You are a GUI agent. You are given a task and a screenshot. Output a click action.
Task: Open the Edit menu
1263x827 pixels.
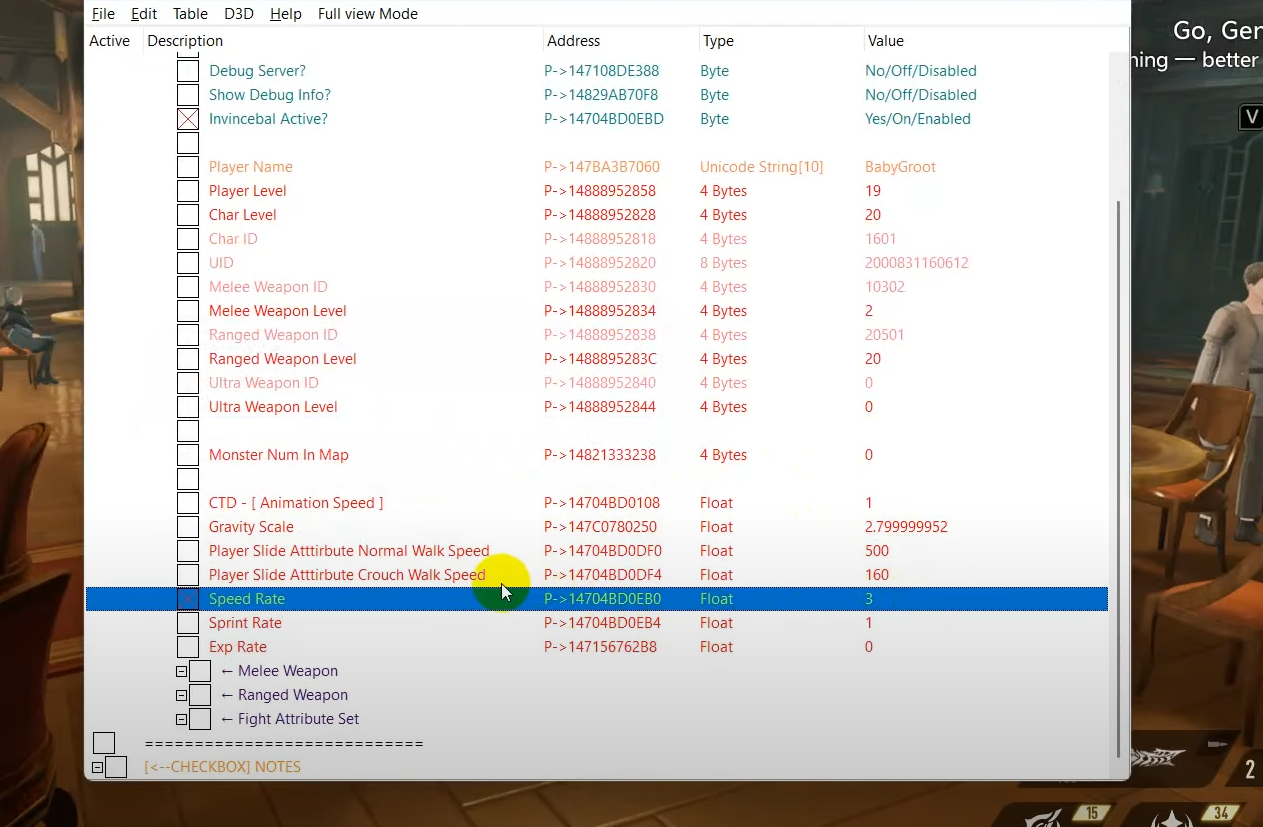coord(144,14)
